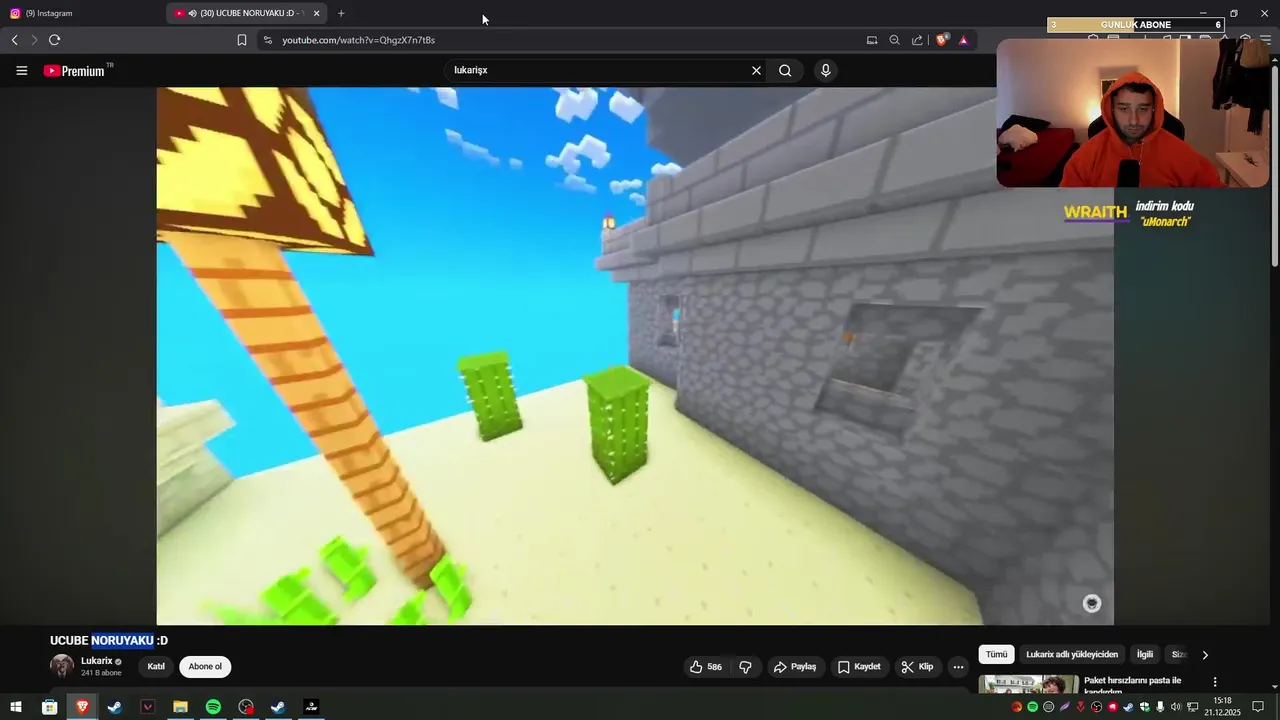1280x720 pixels.
Task: Open File Explorer from the taskbar
Action: pyautogui.click(x=180, y=707)
